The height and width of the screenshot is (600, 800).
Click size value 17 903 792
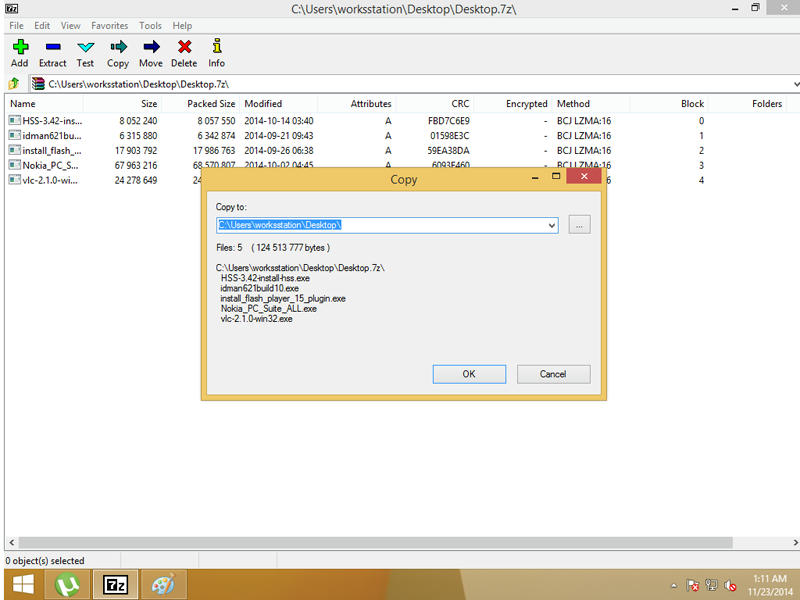(136, 151)
